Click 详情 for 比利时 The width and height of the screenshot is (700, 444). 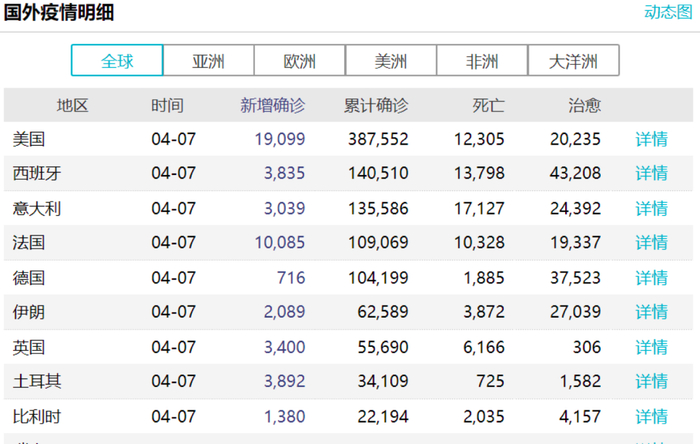click(x=651, y=416)
